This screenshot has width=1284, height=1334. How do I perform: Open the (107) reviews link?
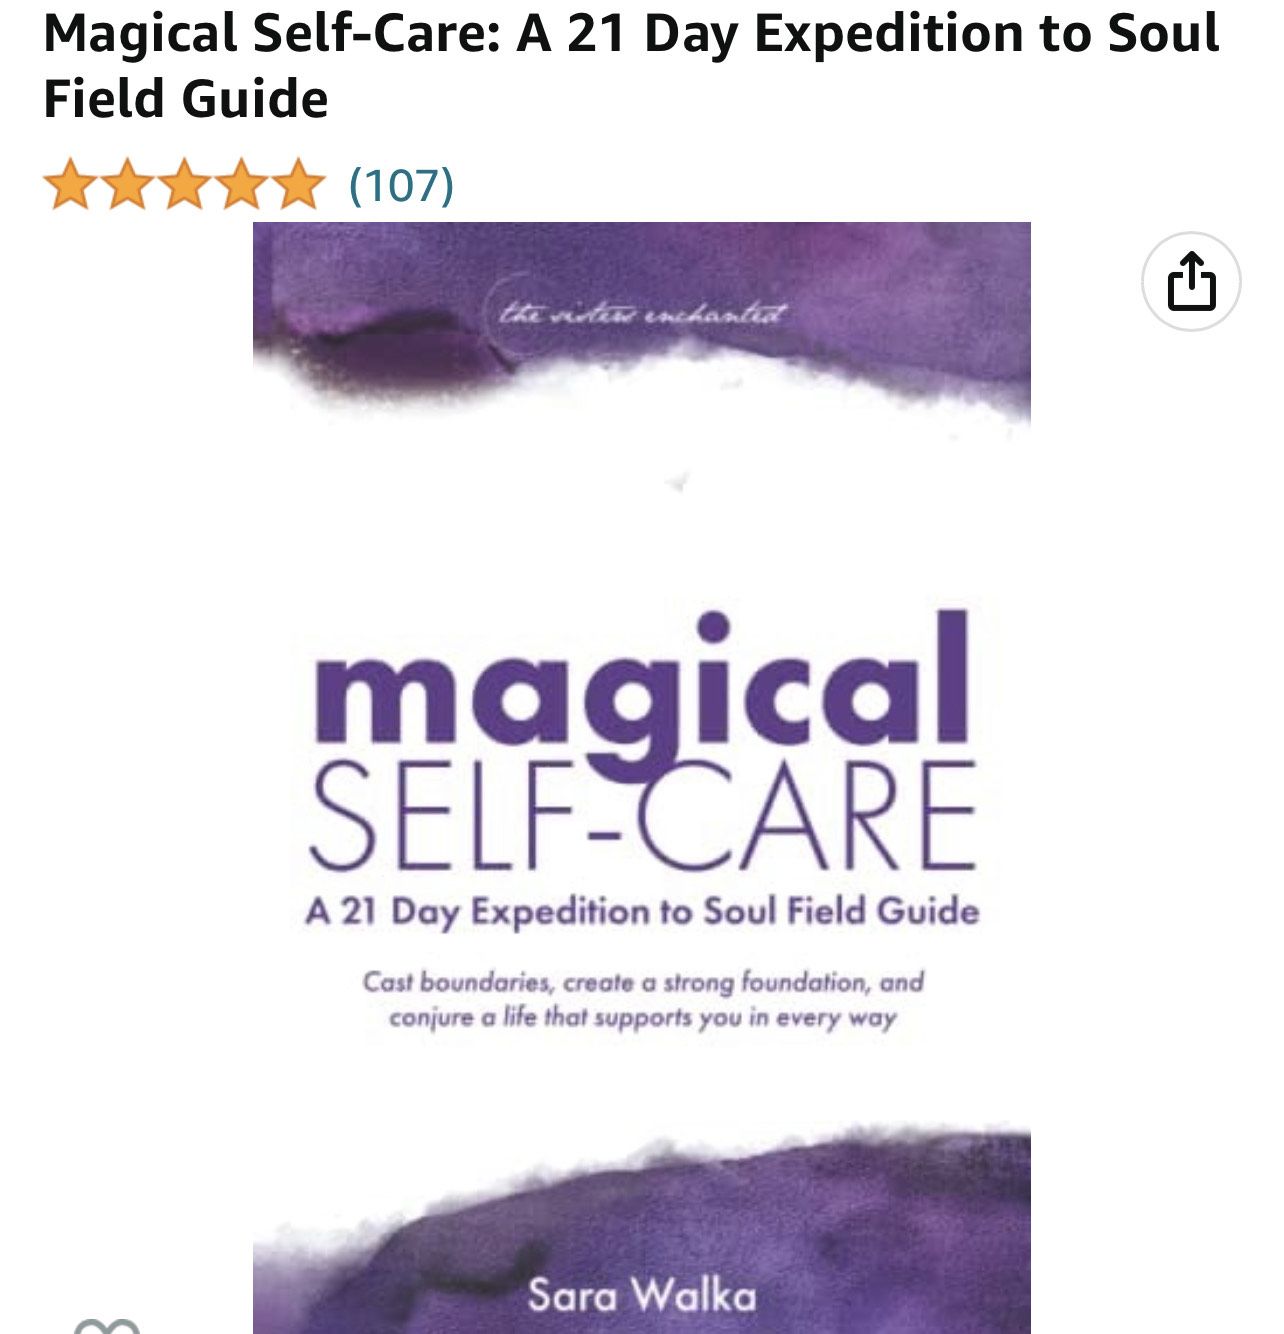(x=401, y=185)
